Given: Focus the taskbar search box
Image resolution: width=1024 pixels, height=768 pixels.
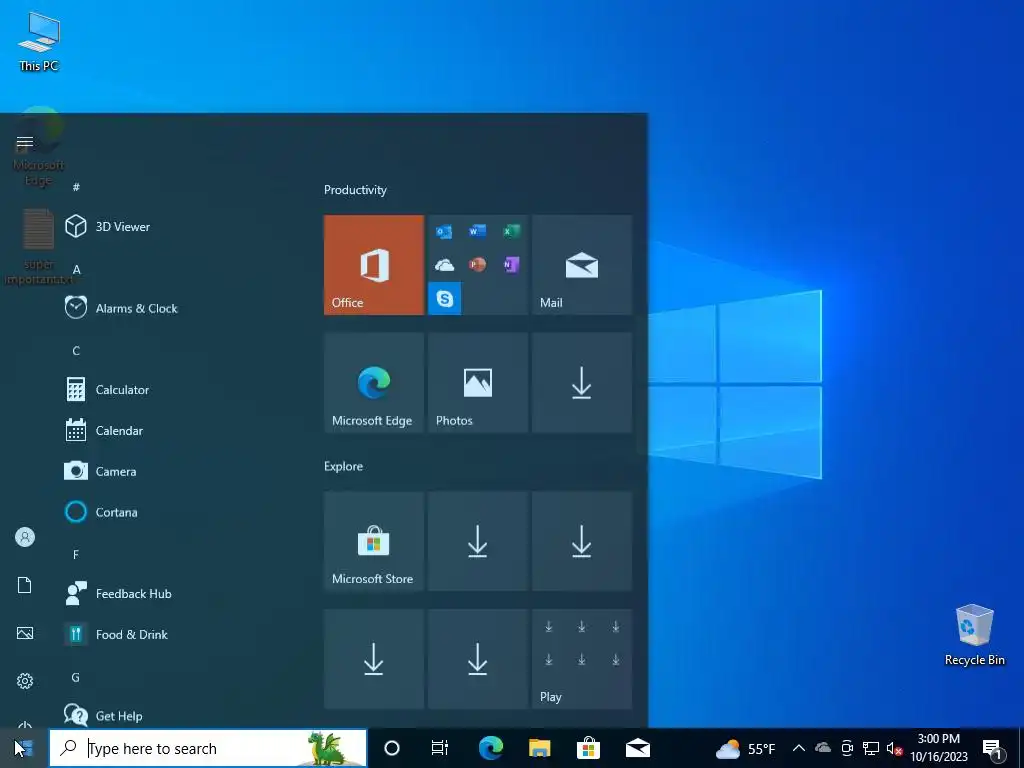Looking at the screenshot, I should [208, 748].
